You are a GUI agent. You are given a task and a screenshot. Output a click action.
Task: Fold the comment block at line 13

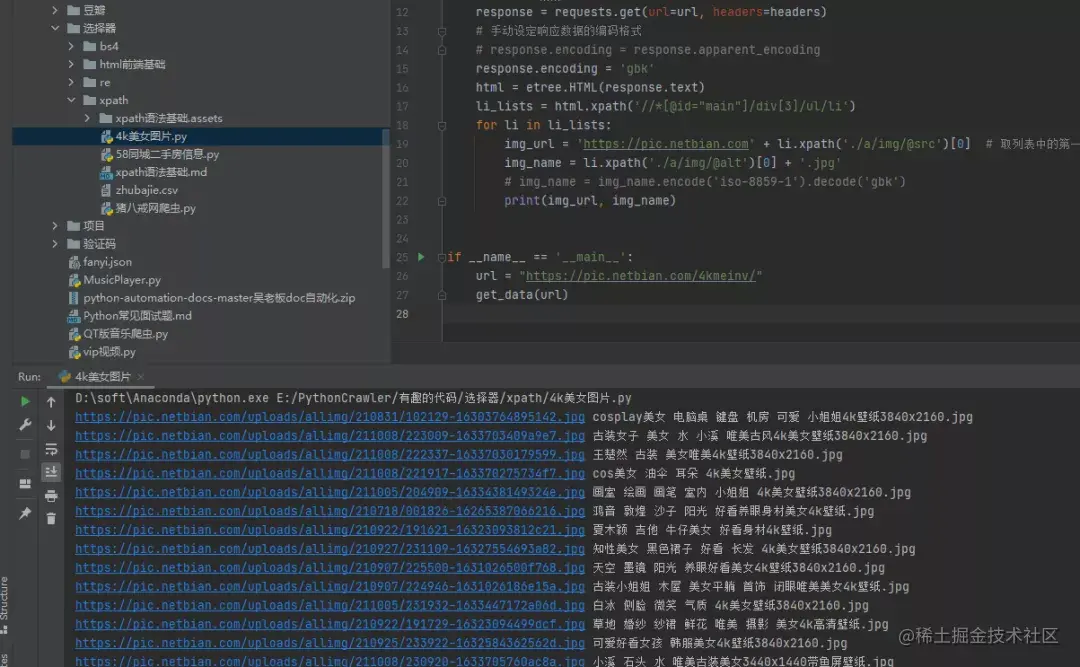[x=442, y=31]
